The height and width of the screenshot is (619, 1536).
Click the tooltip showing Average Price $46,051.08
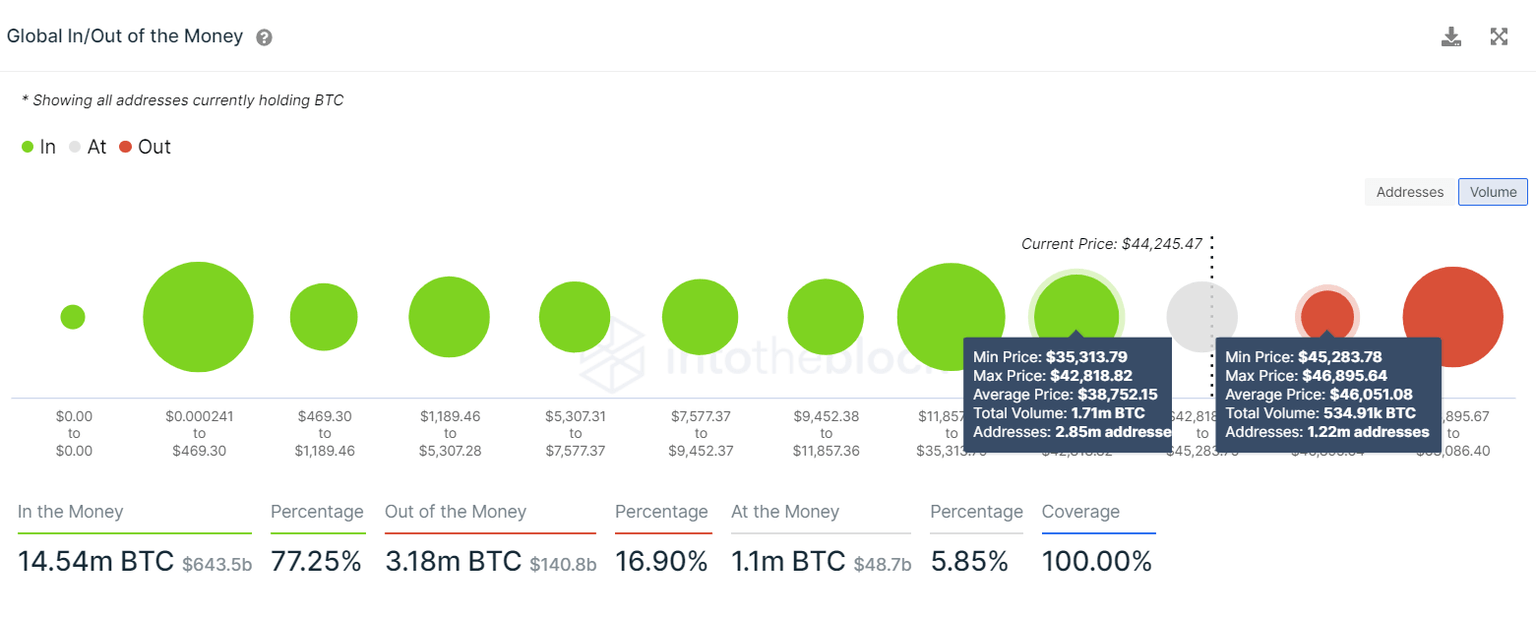(1327, 394)
